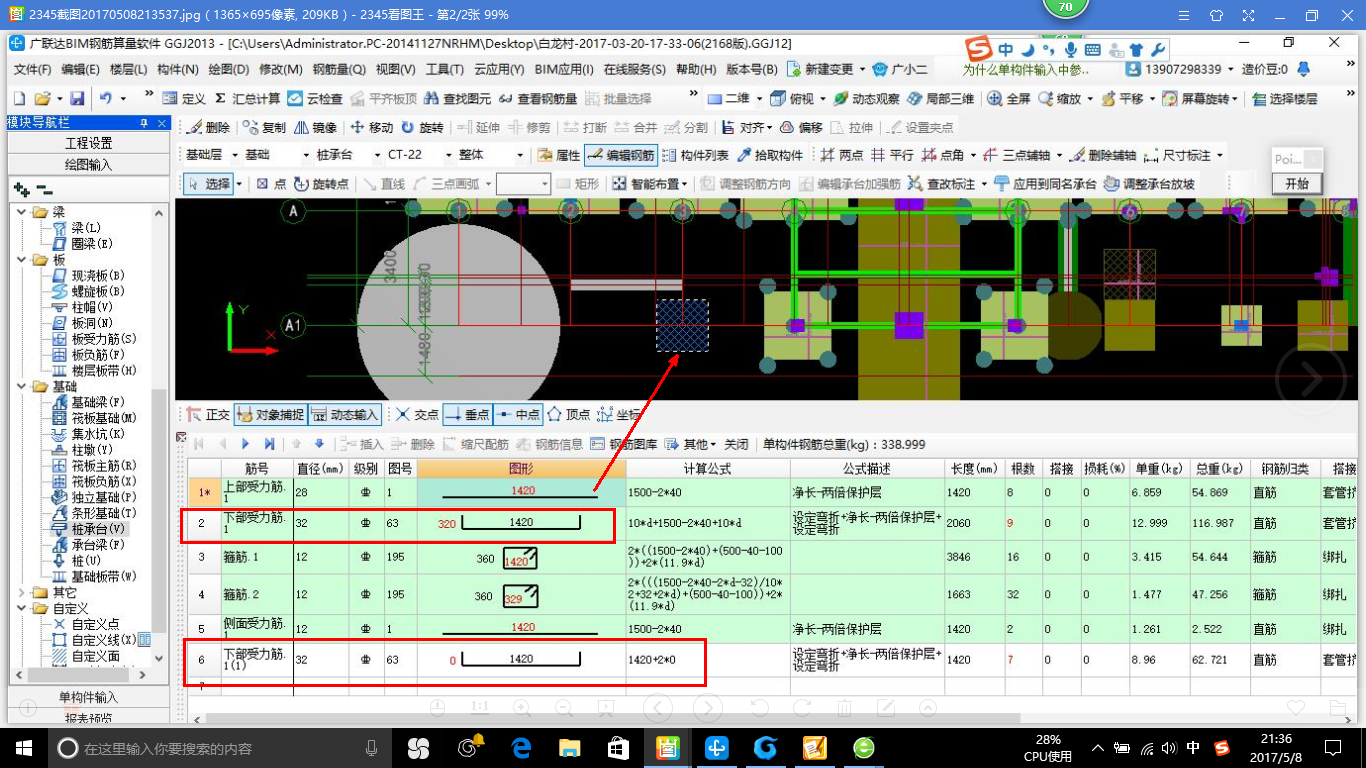This screenshot has height=768, width=1366.
Task: Click the 删除辅轴 delete aux axis tool
Action: pos(1102,155)
